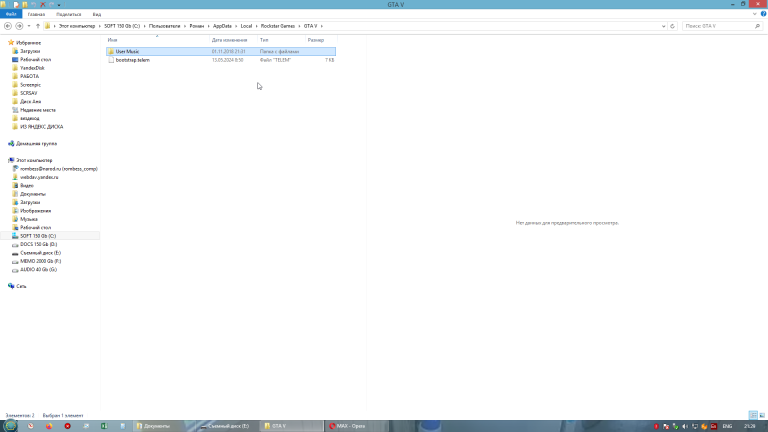
Task: Sort by Тип column header
Action: (282, 40)
